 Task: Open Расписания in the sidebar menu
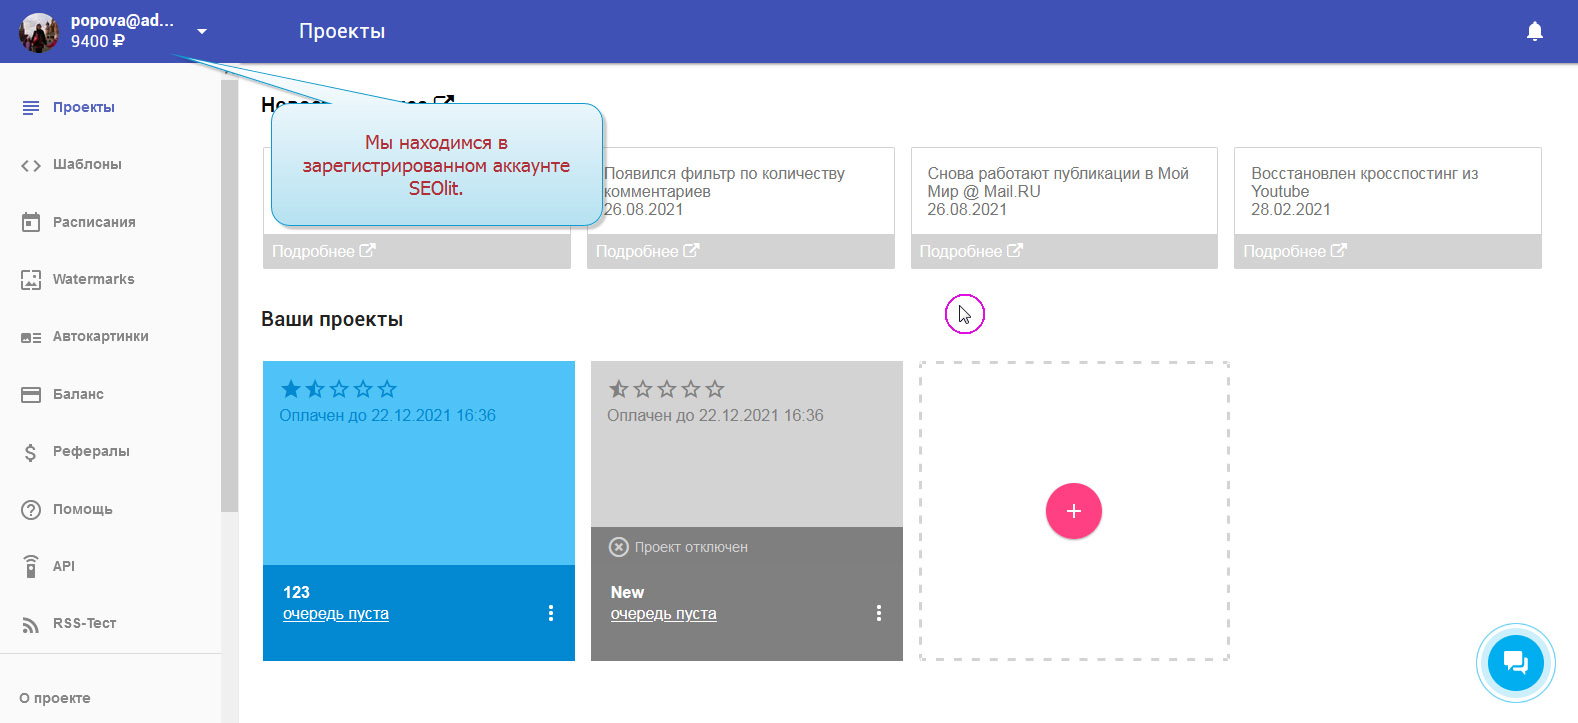94,222
